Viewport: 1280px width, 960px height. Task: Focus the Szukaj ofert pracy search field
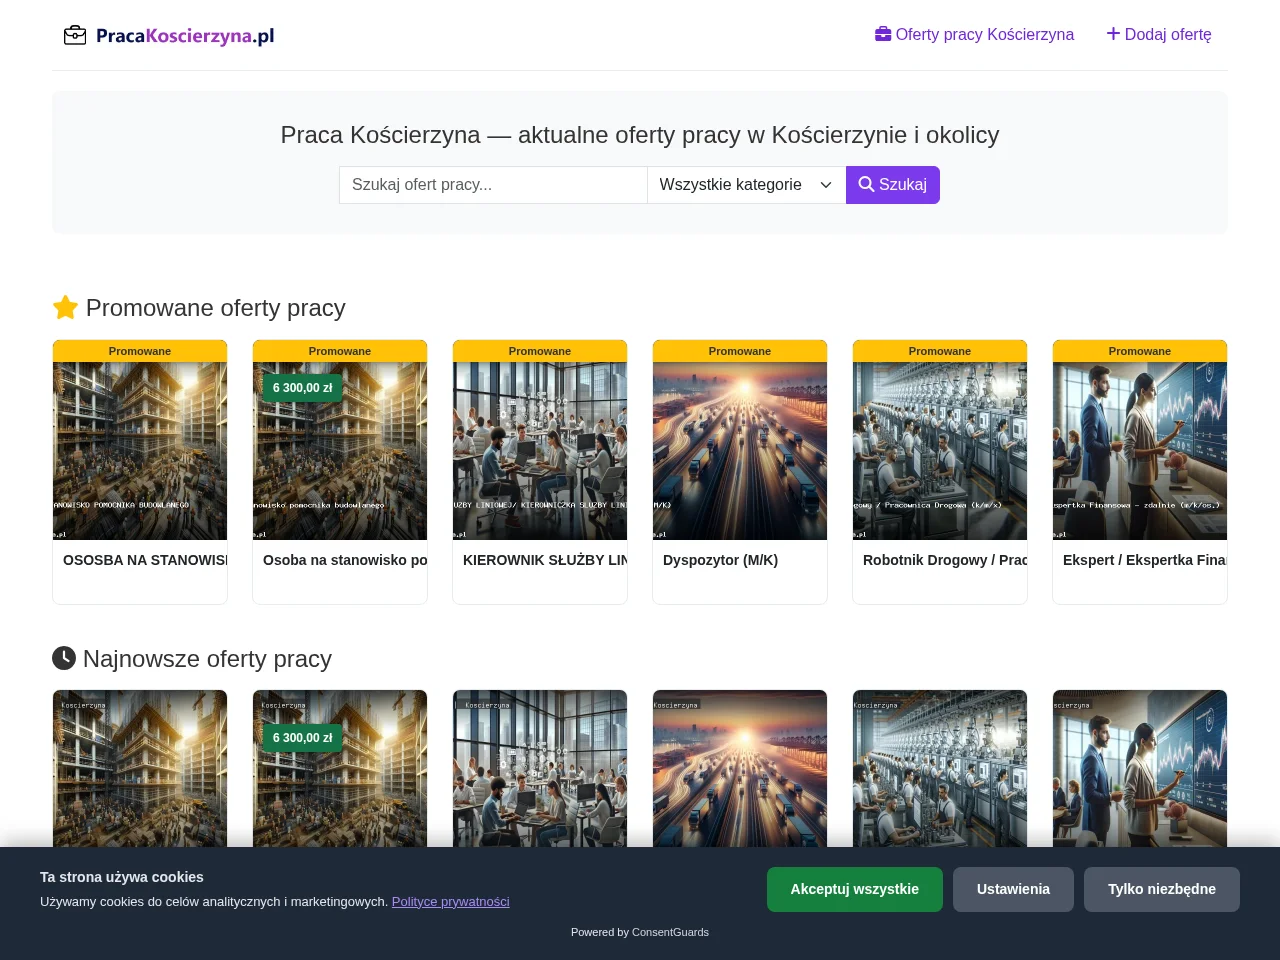click(493, 185)
